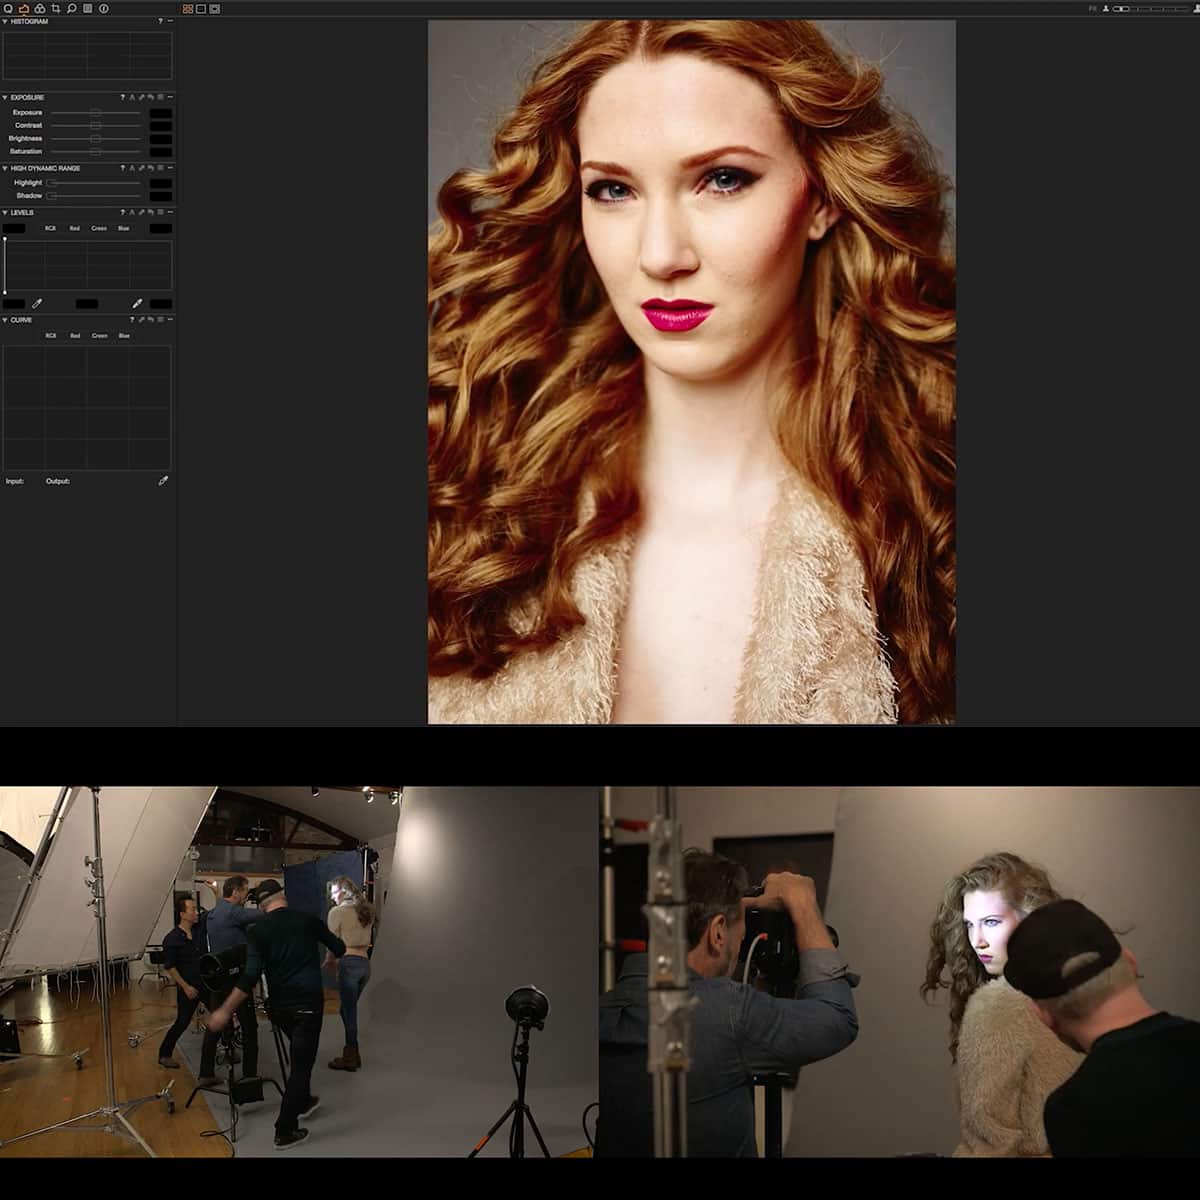1200x1200 pixels.
Task: Click the reset arrow on High Dynamic Range
Action: tap(150, 168)
